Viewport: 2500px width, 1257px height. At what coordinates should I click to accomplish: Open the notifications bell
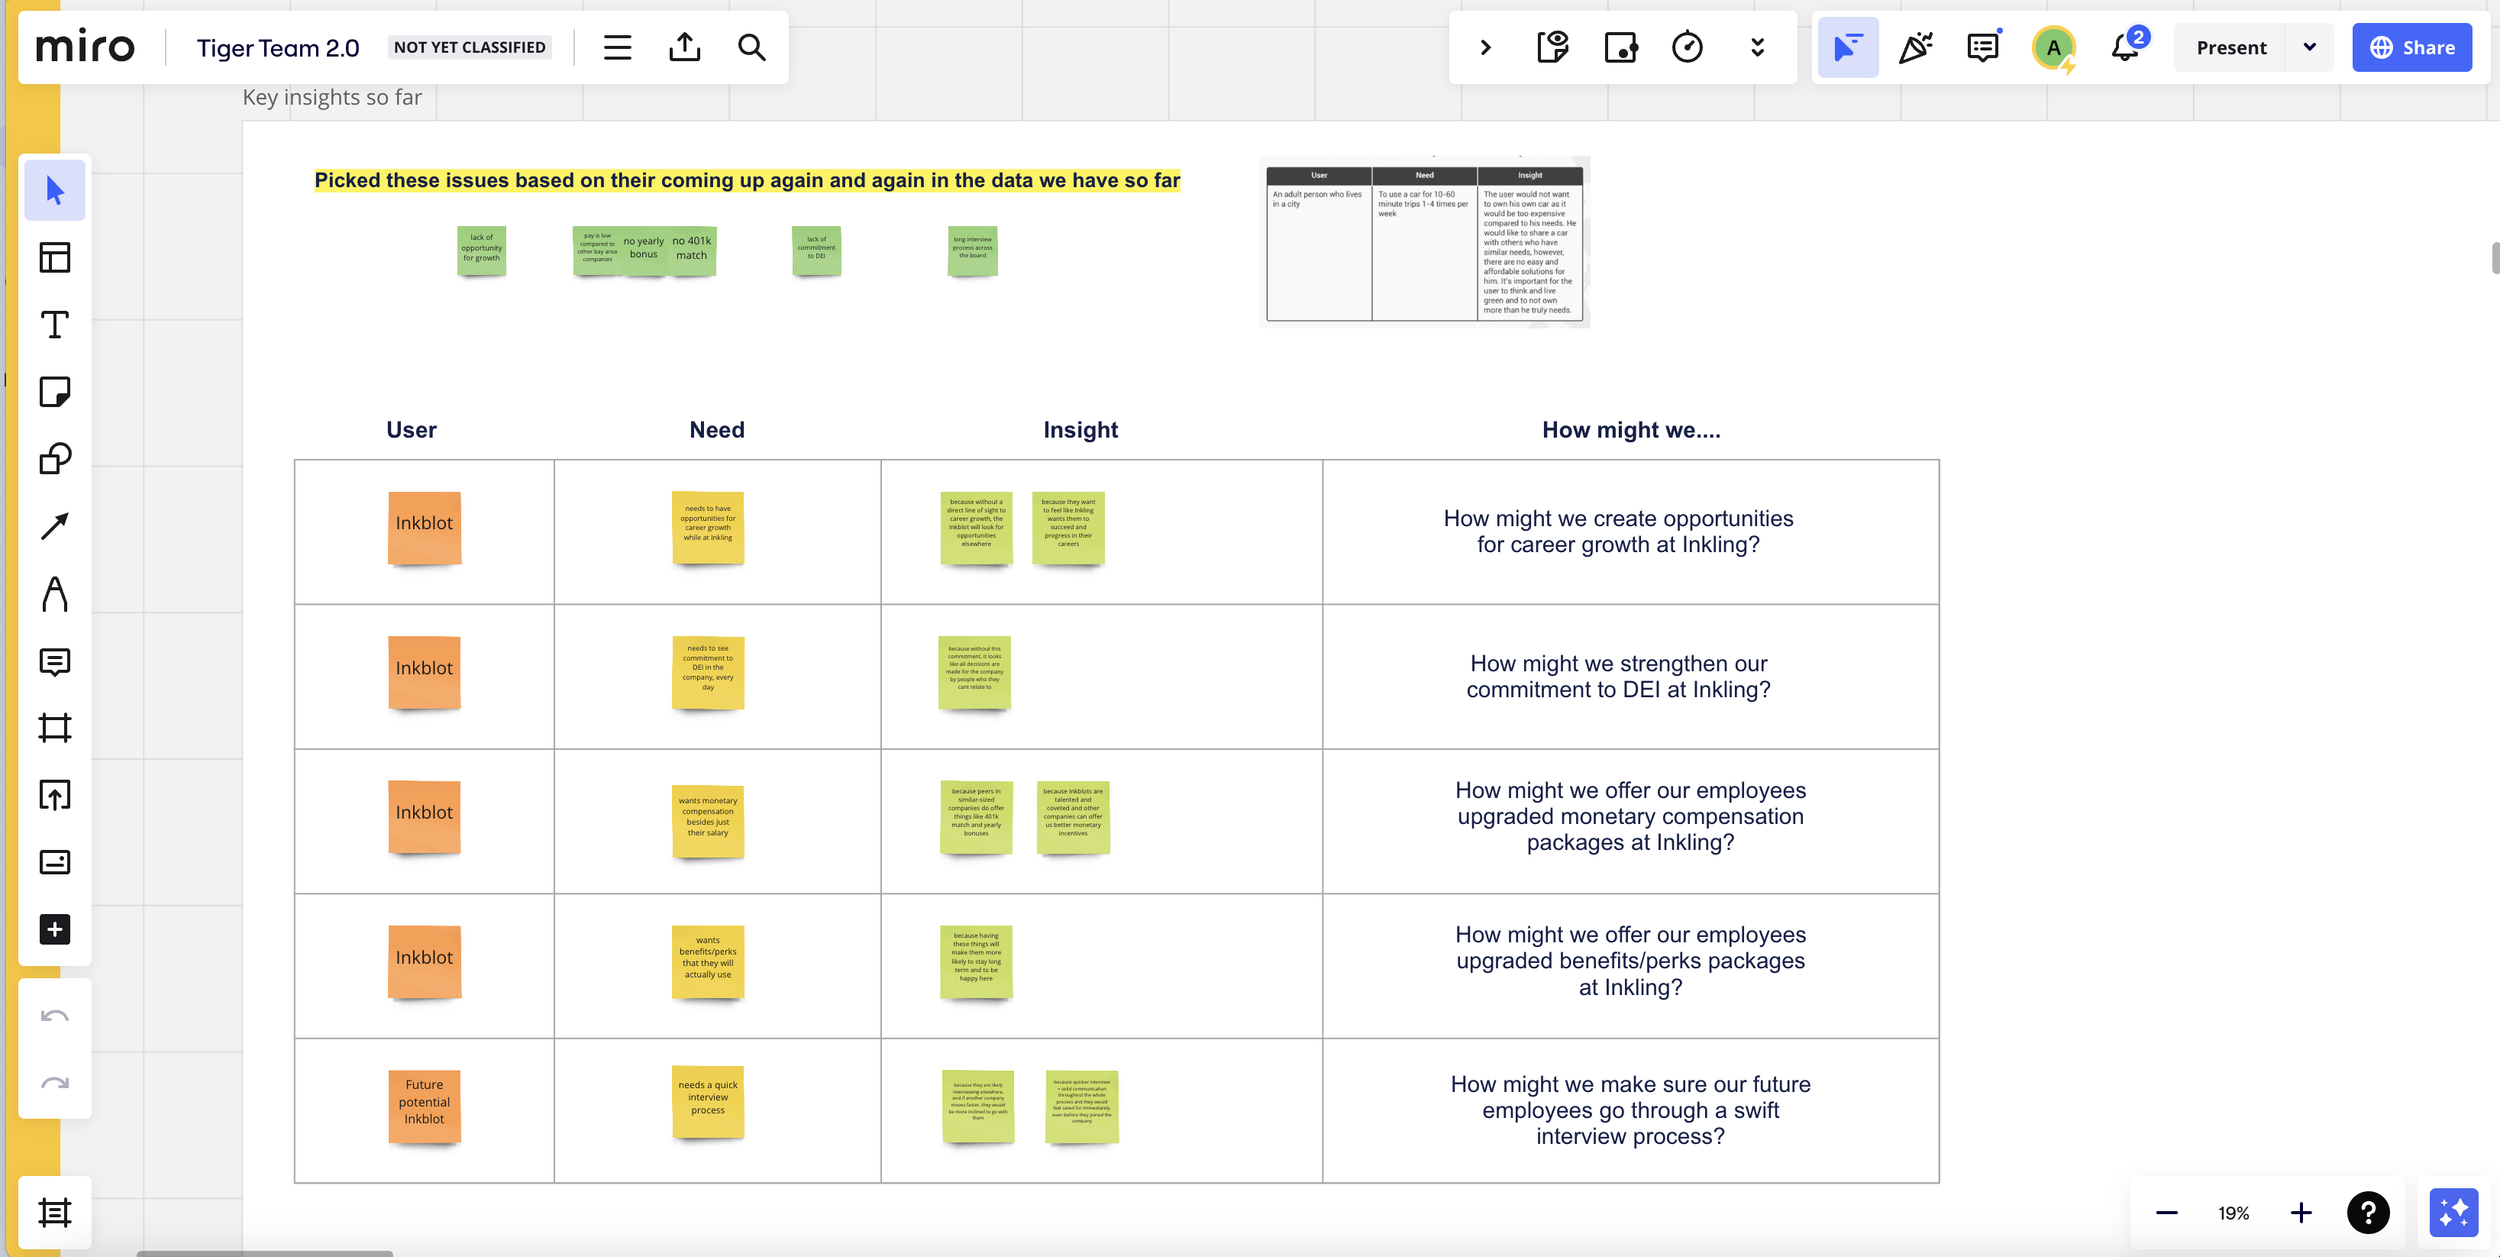(x=2126, y=48)
